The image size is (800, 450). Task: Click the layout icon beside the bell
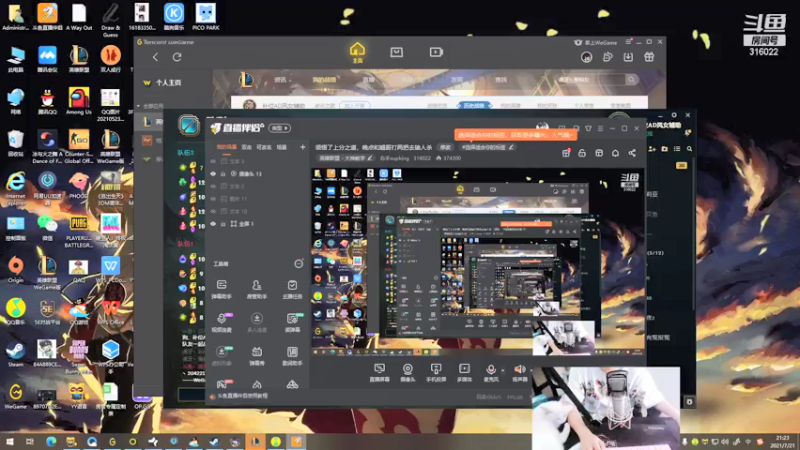[599, 153]
